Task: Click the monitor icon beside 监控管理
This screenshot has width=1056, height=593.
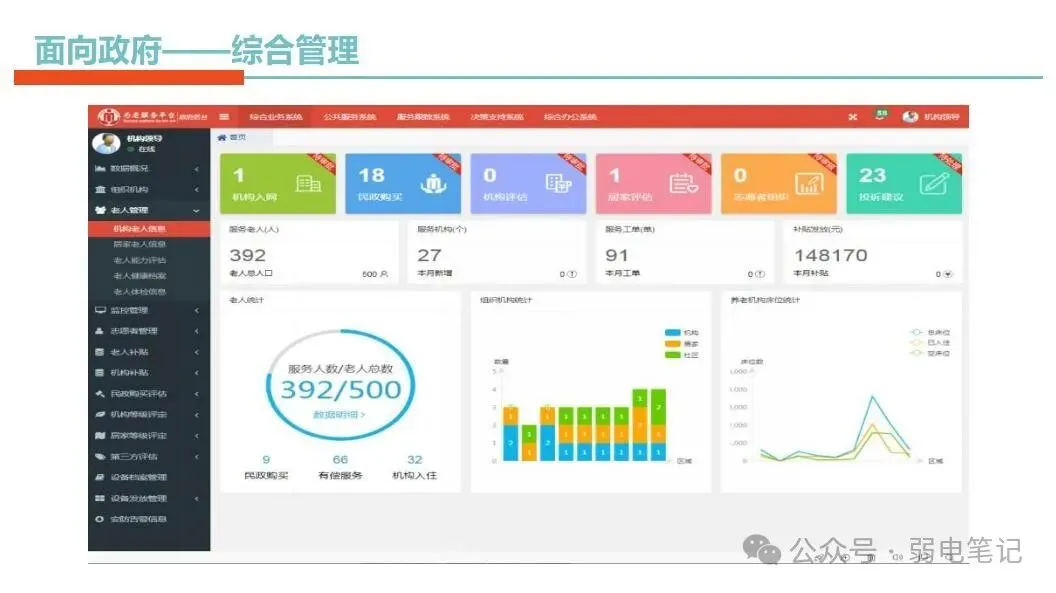Action: point(100,310)
